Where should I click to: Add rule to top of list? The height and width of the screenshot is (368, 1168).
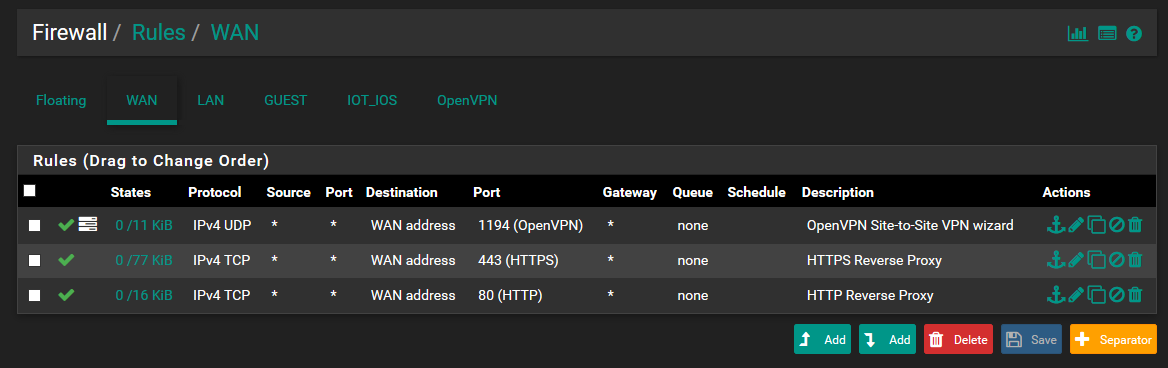pos(822,339)
